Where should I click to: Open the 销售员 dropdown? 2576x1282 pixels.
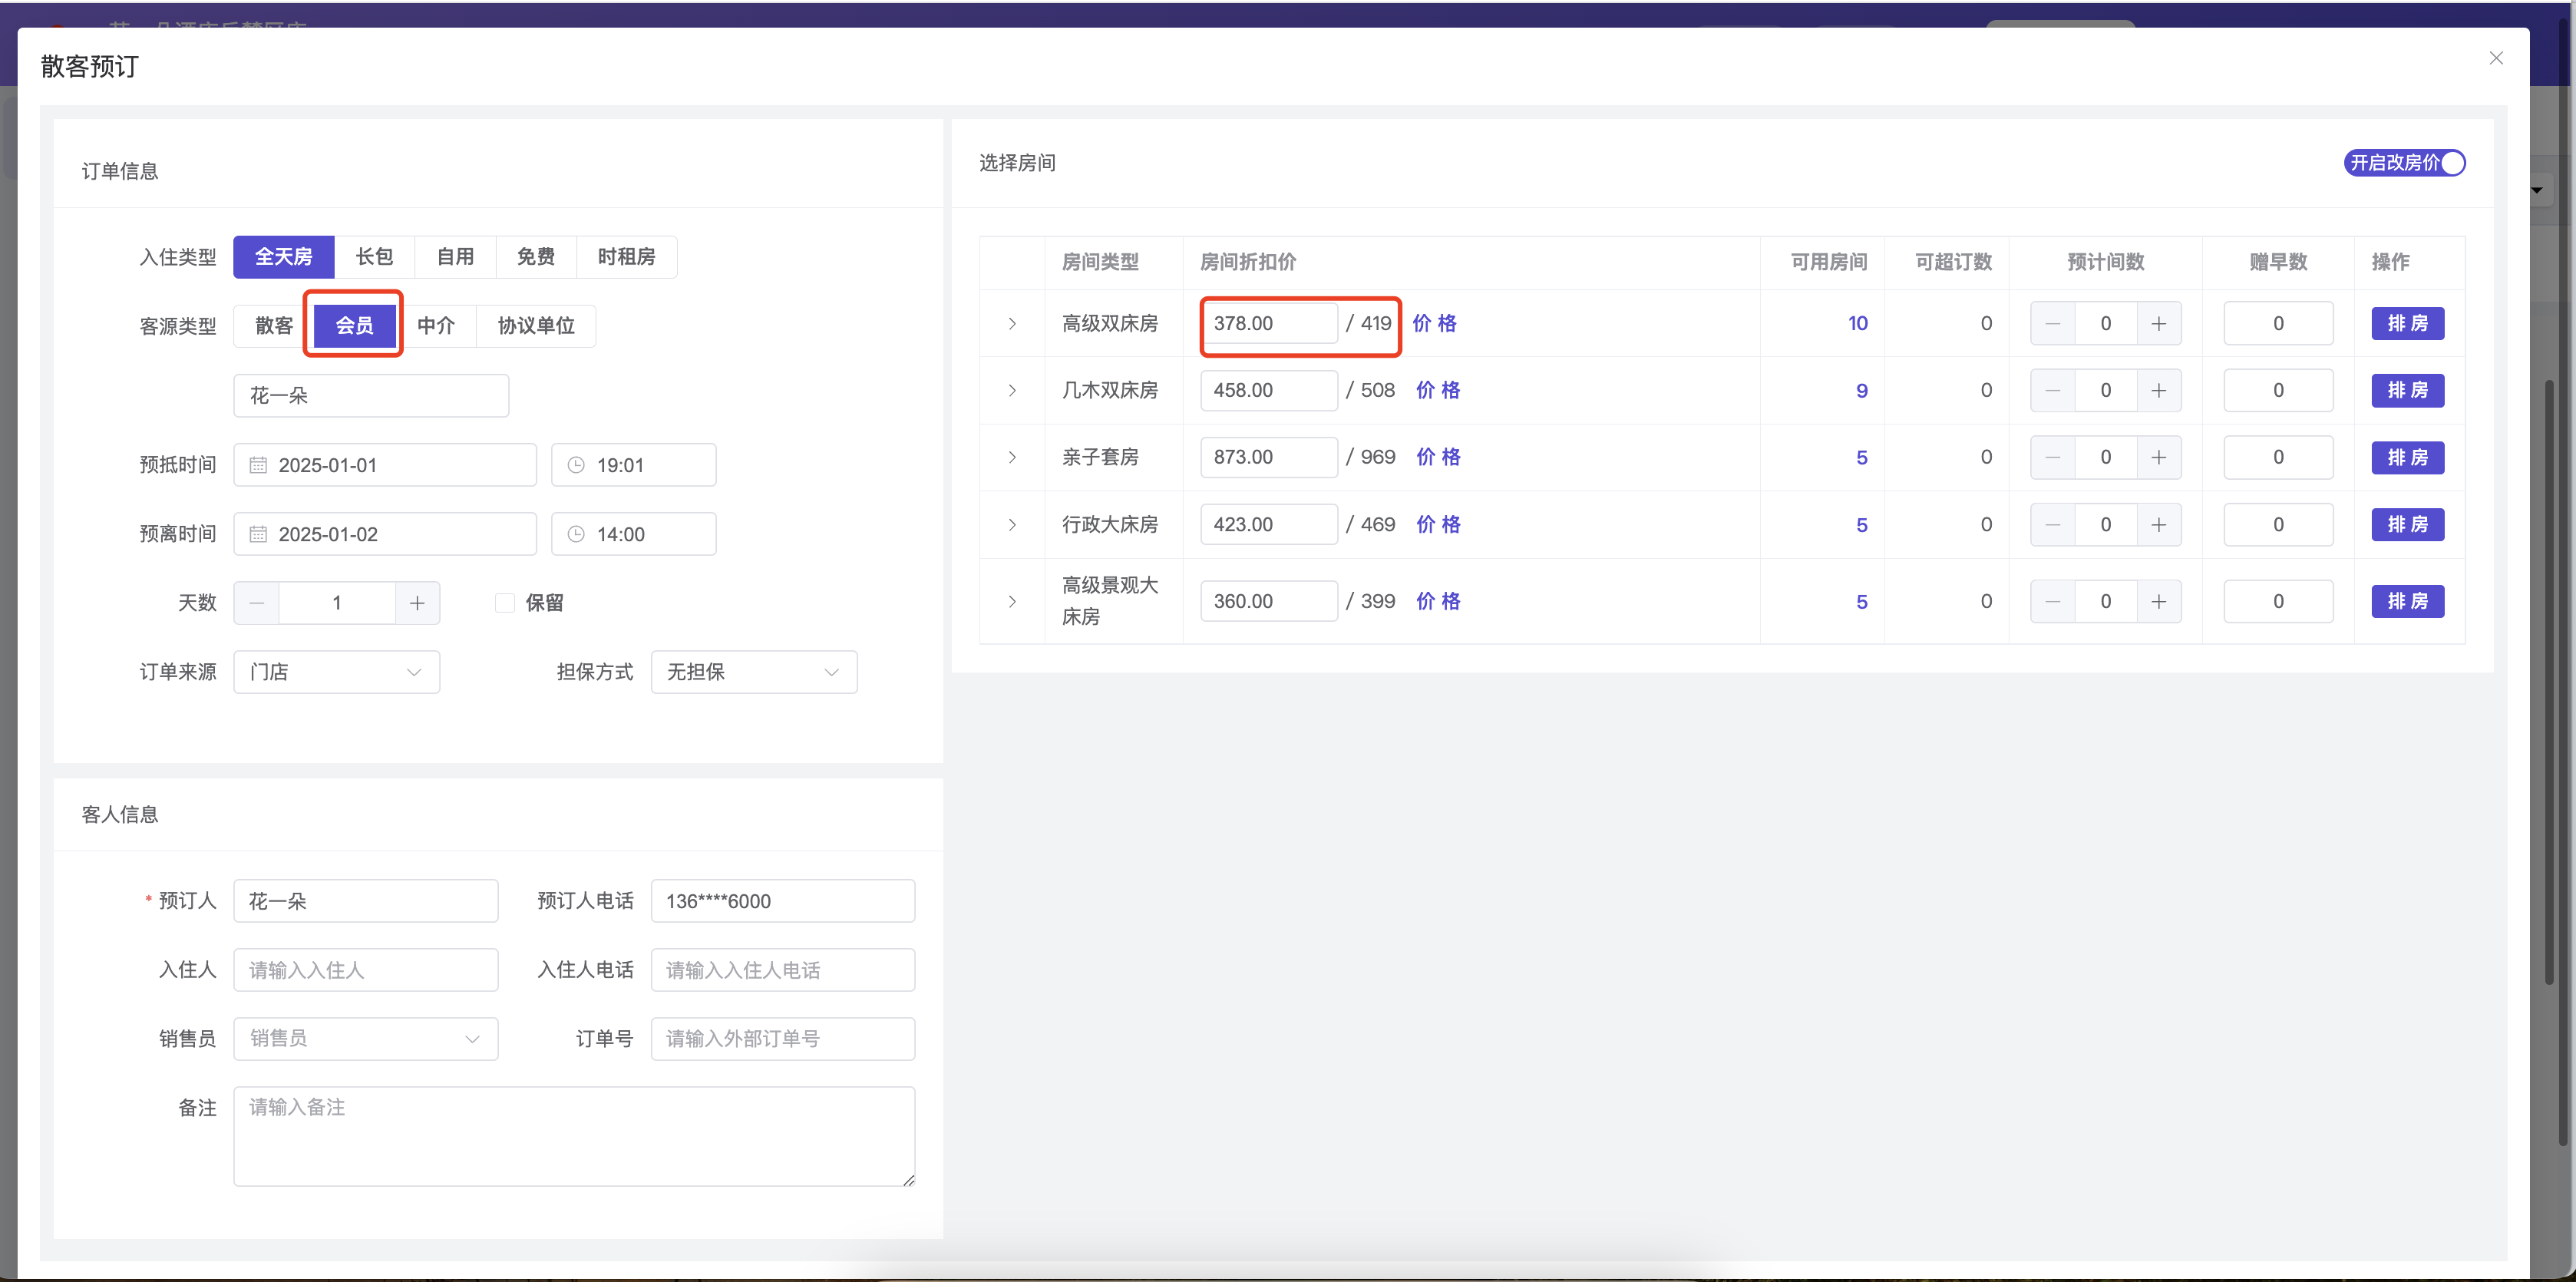tap(365, 1039)
